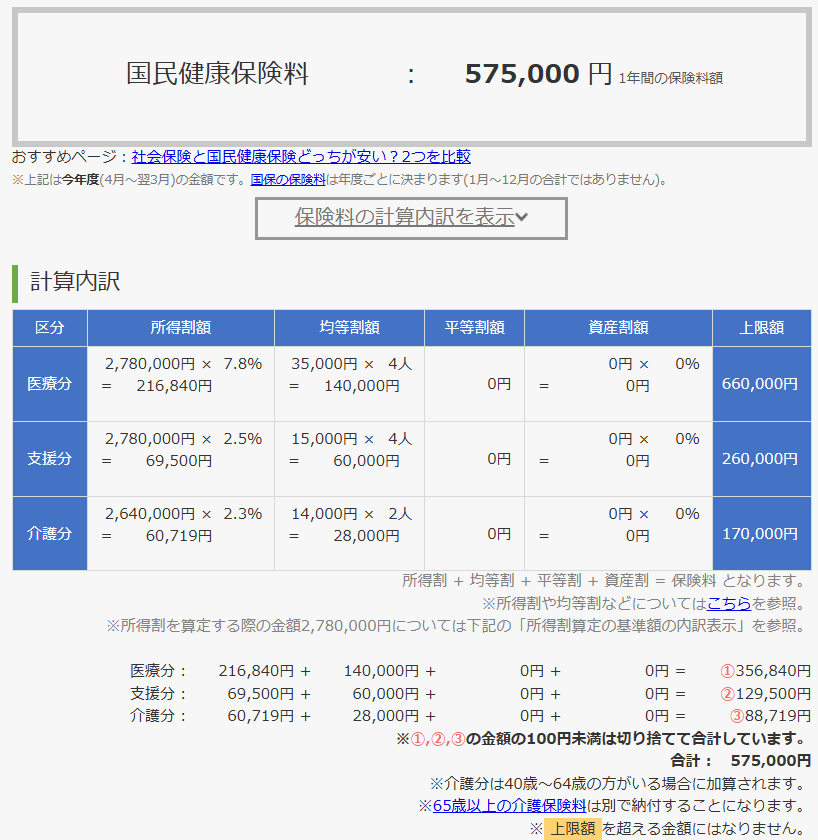Click the 計算内訳 section heading

75,282
